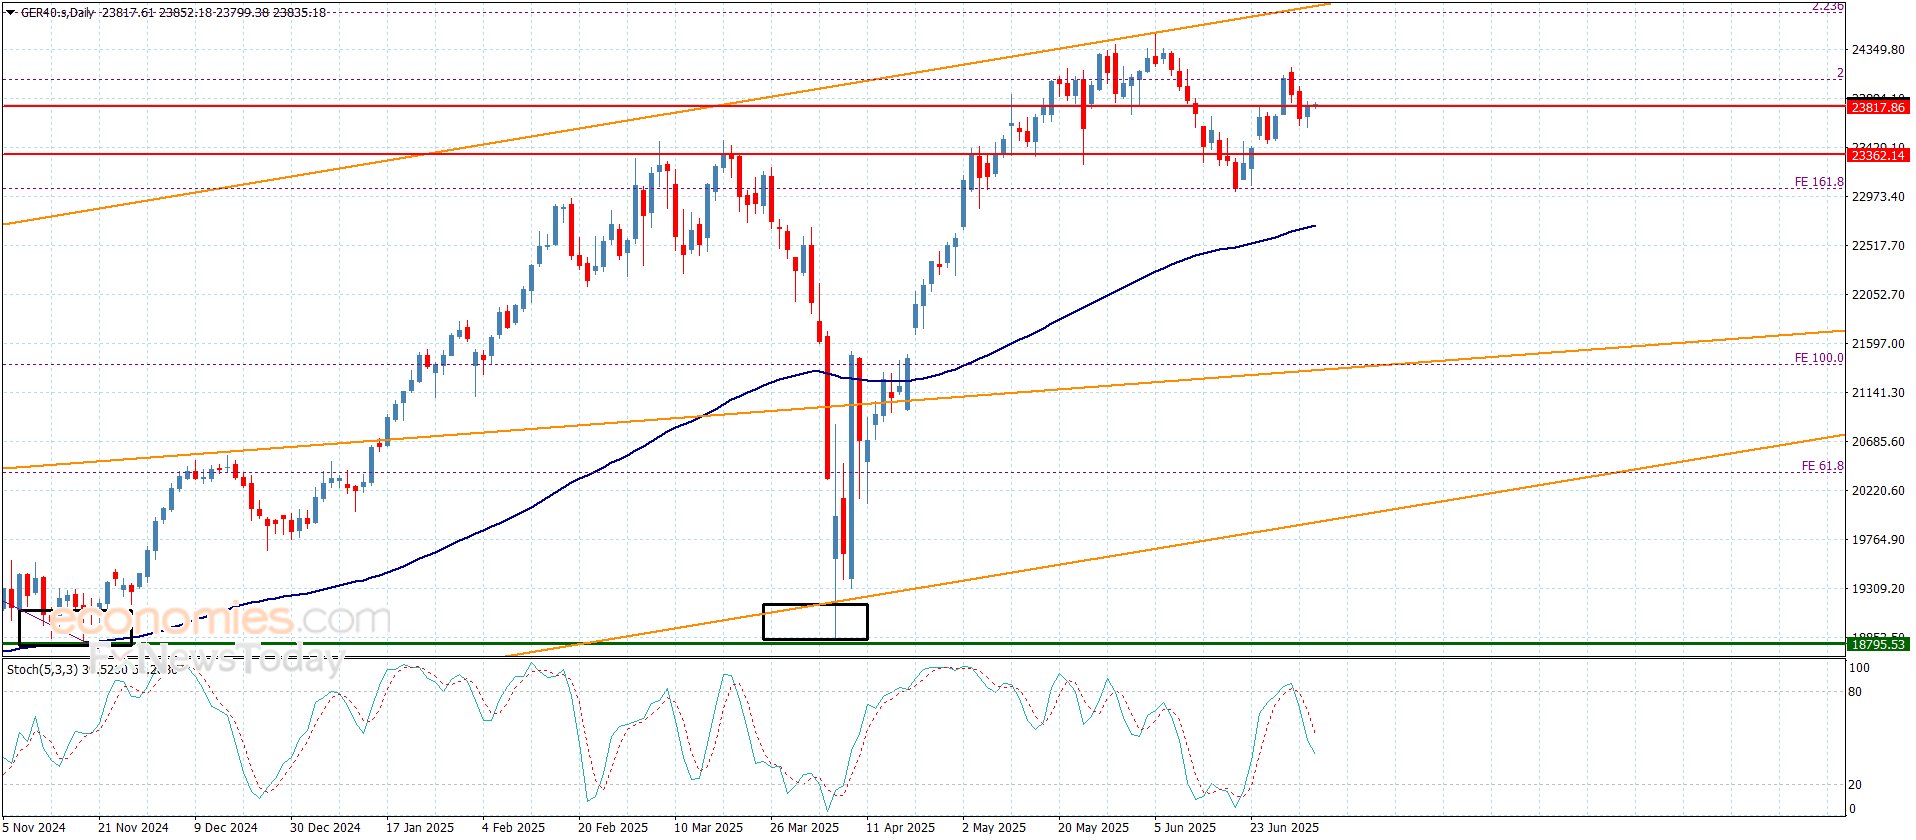
Task: Click the 22517.70 value on price axis
Action: click(1878, 246)
